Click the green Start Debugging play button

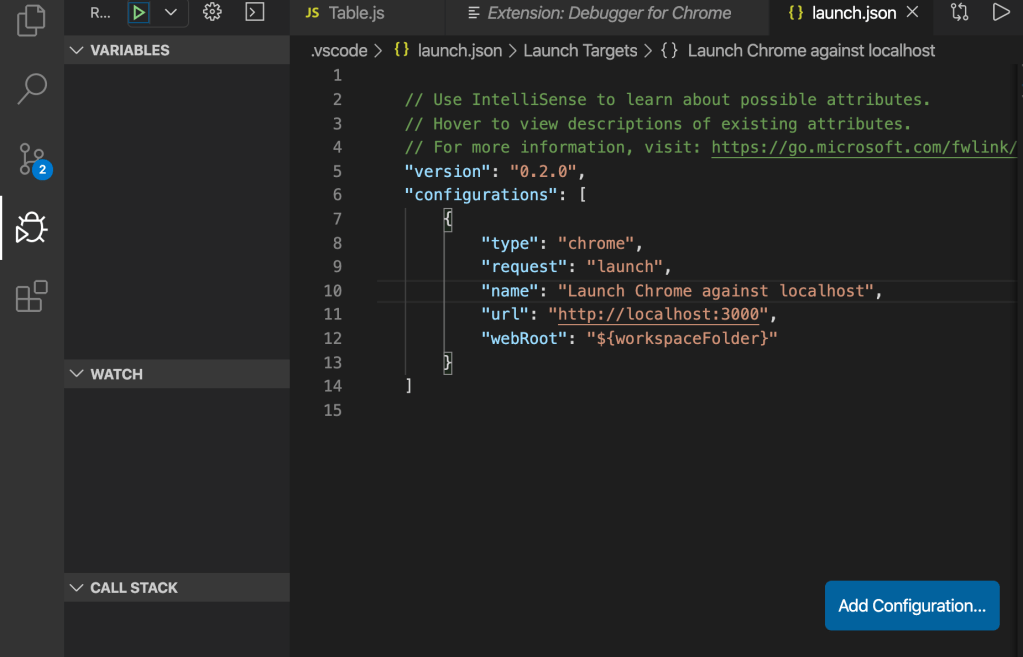(139, 13)
